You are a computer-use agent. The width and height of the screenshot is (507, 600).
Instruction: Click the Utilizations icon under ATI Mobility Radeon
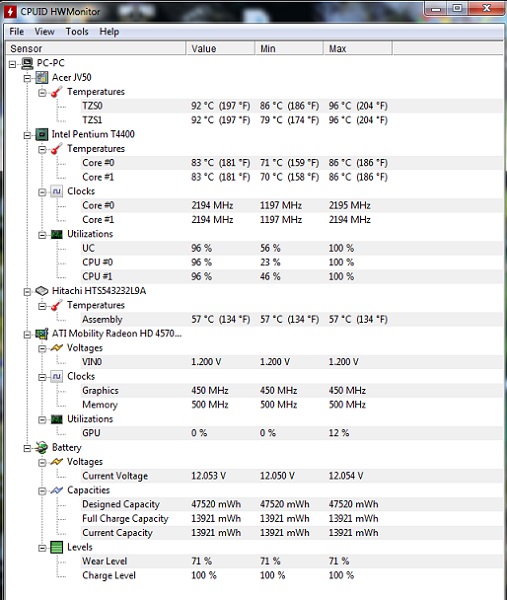[57, 419]
